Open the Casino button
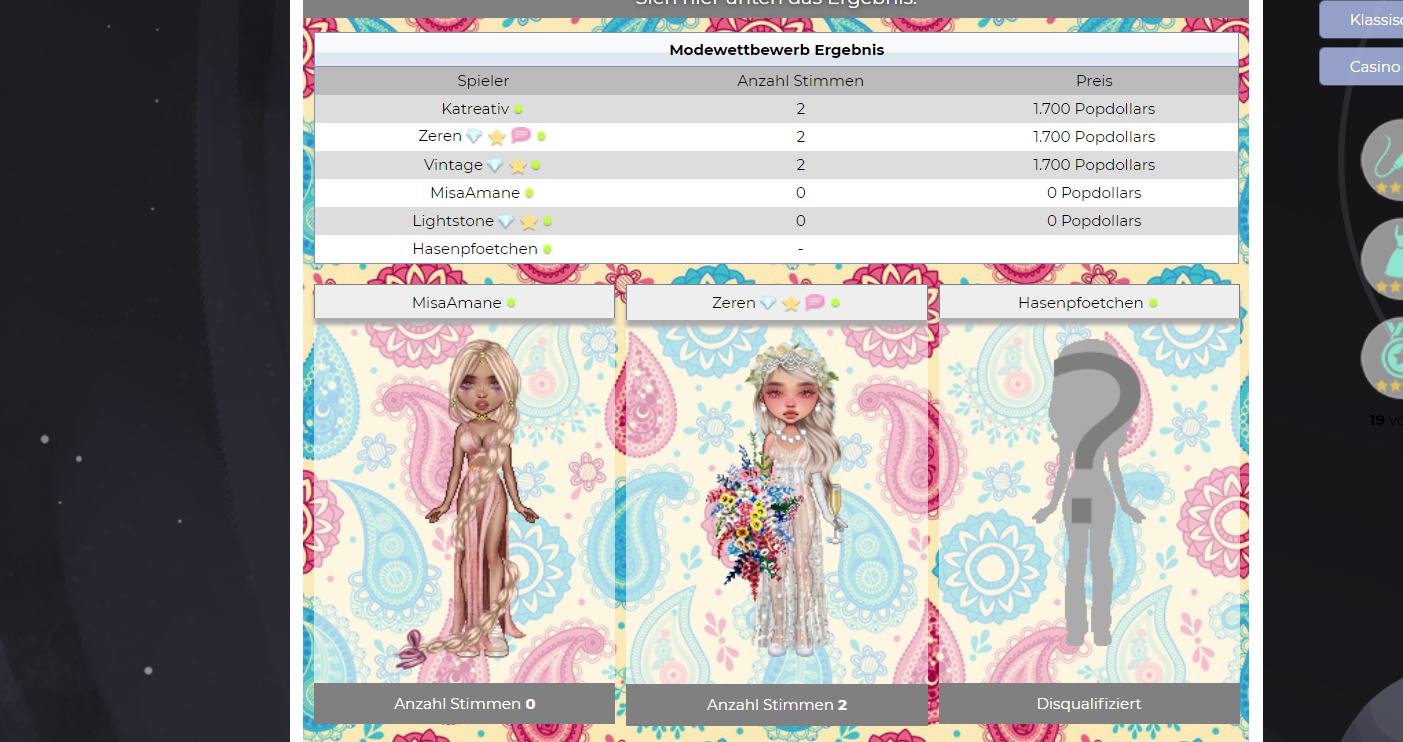 coord(1361,66)
